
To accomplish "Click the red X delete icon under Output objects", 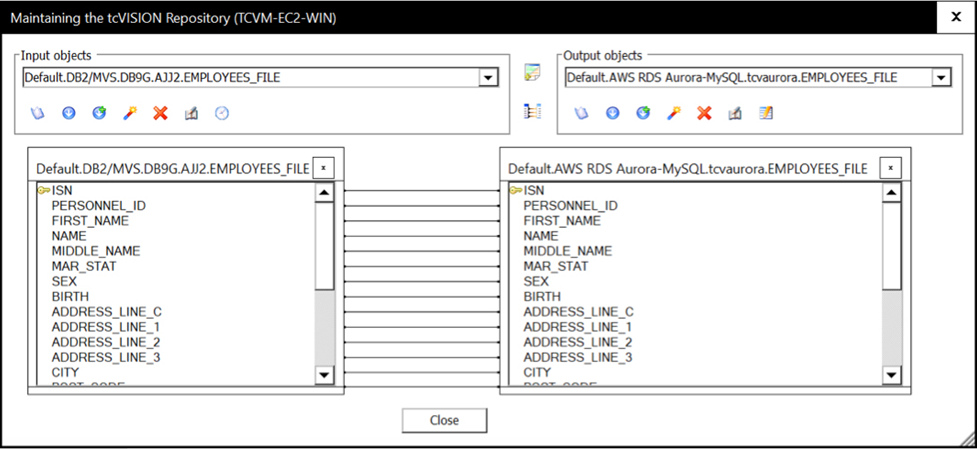I will 704,113.
